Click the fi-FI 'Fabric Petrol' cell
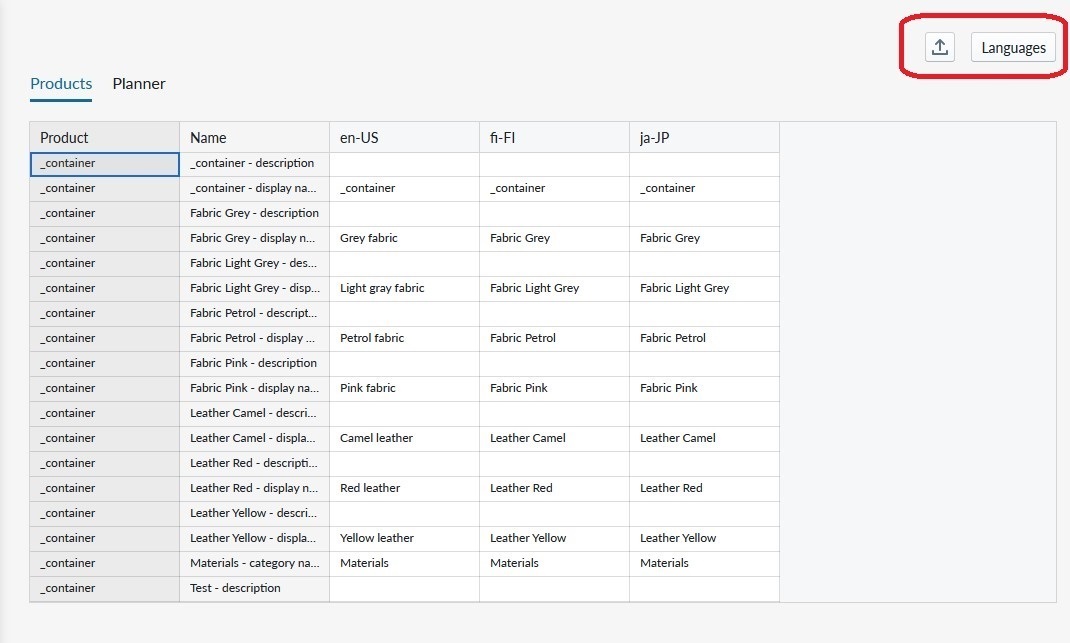The image size is (1070, 643). coord(555,339)
